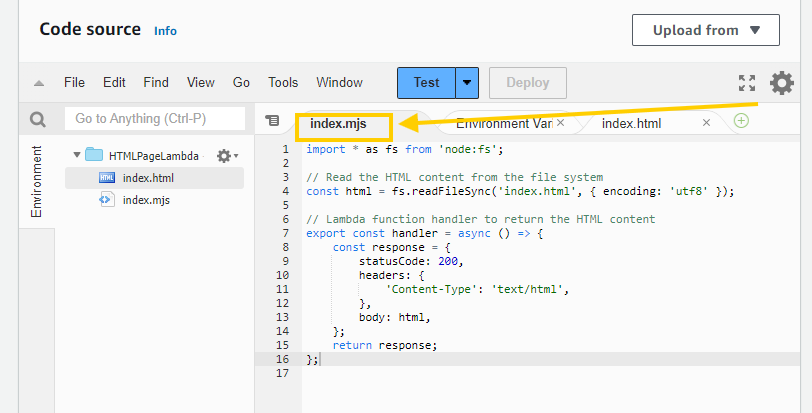Close the Environment Variables tab
The image size is (812, 413).
click(x=560, y=123)
